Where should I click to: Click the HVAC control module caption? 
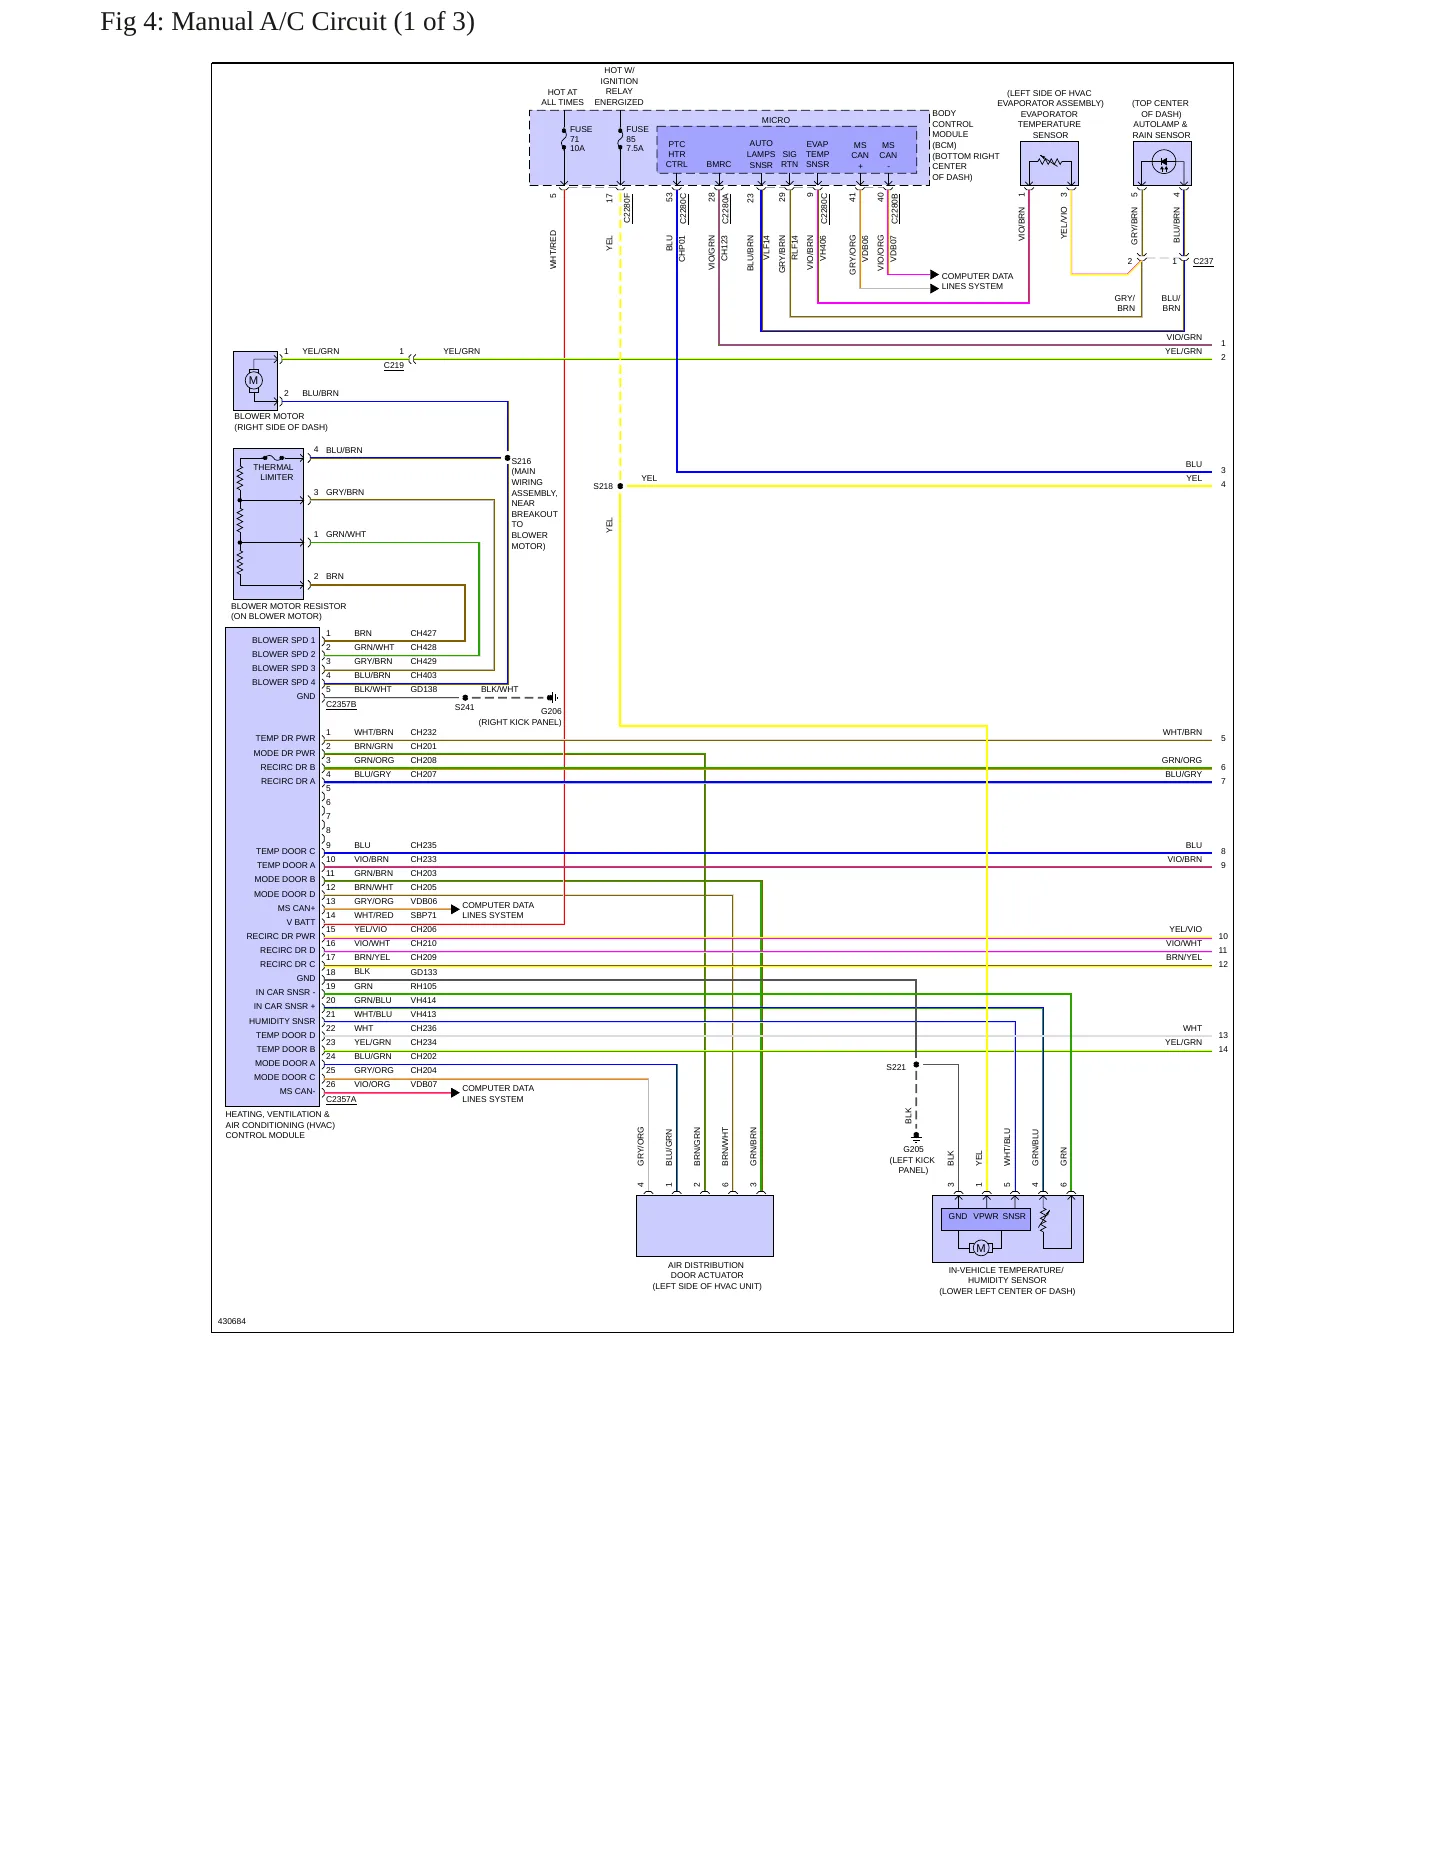pos(280,1124)
